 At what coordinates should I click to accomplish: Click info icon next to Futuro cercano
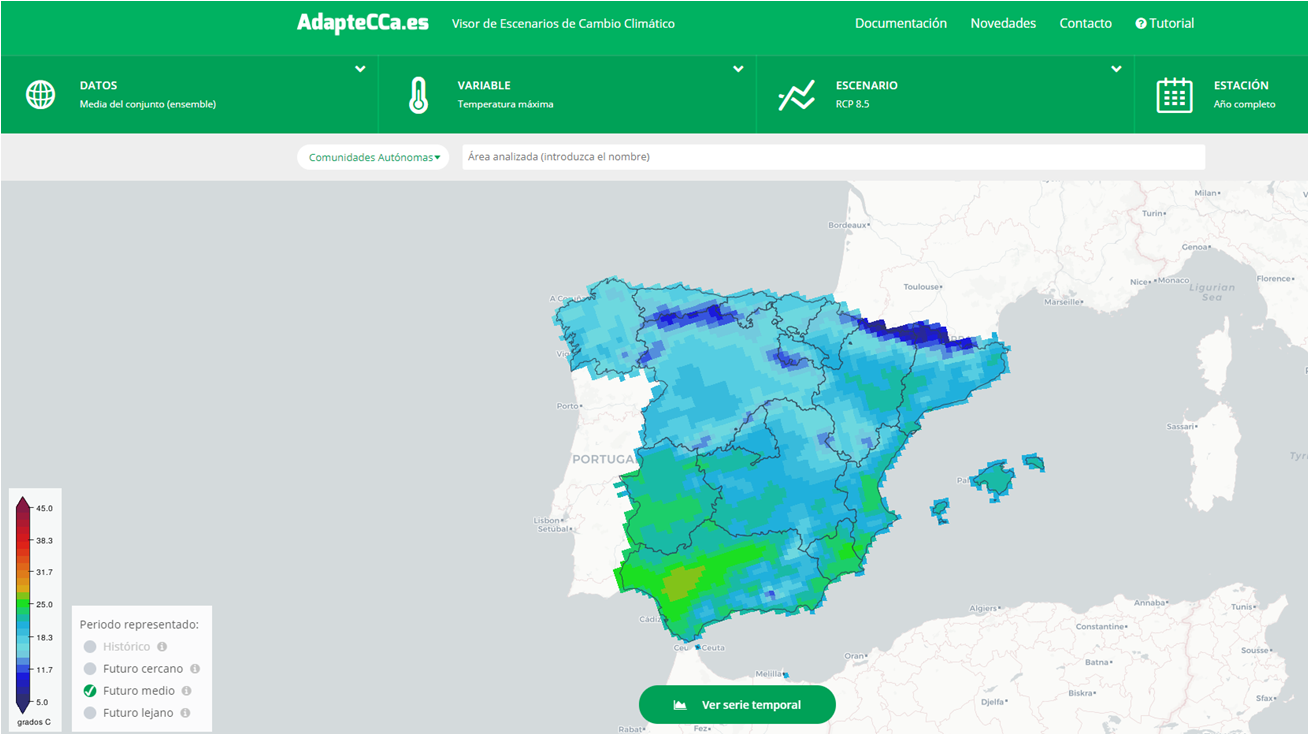pyautogui.click(x=195, y=669)
